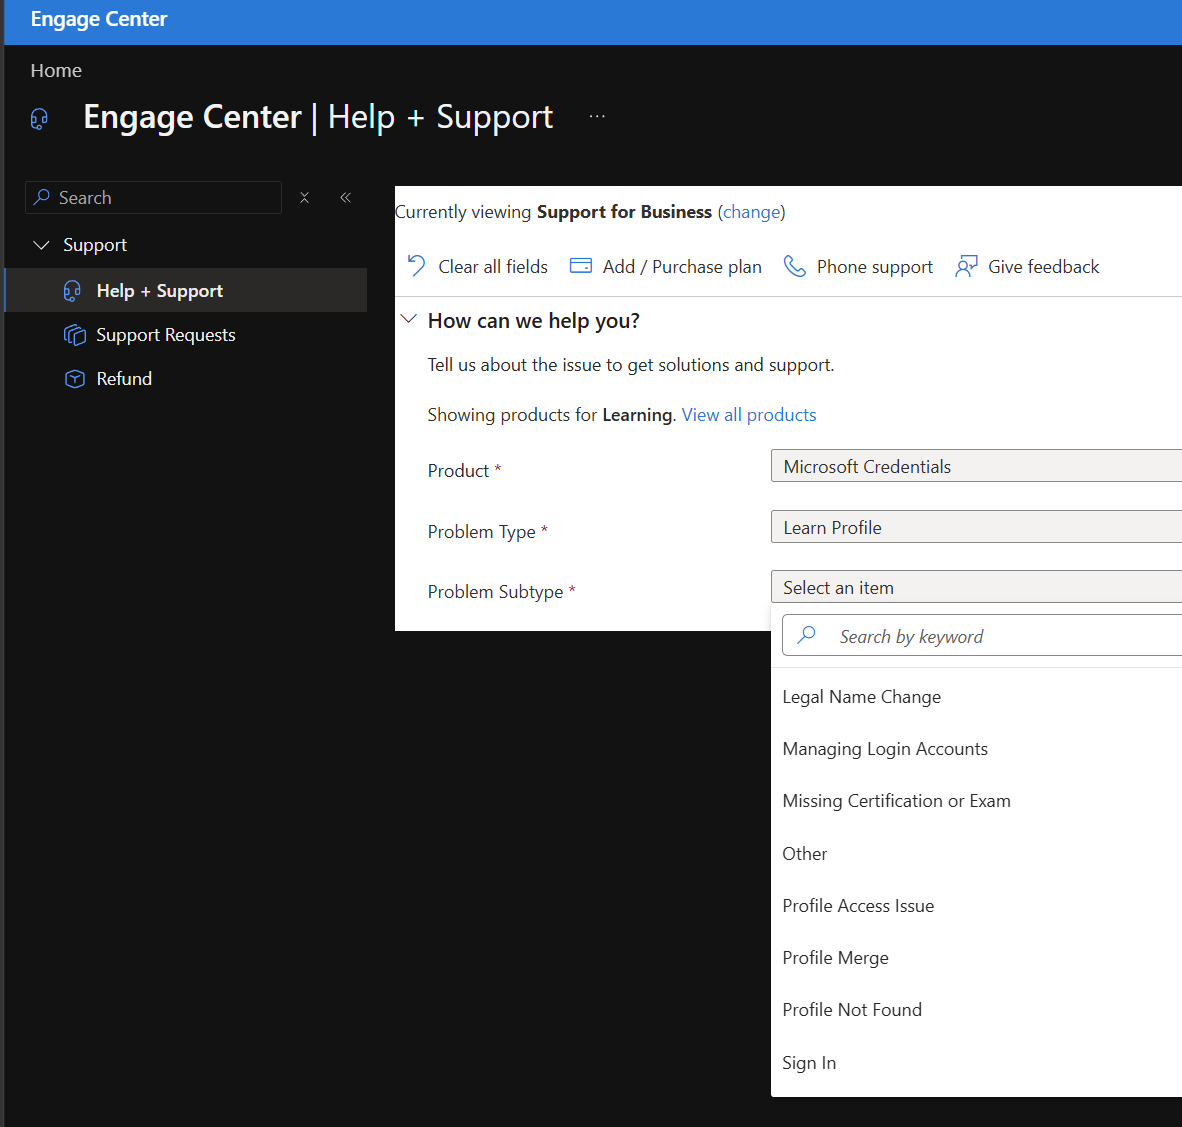Select Profile Merge option

pos(976,957)
